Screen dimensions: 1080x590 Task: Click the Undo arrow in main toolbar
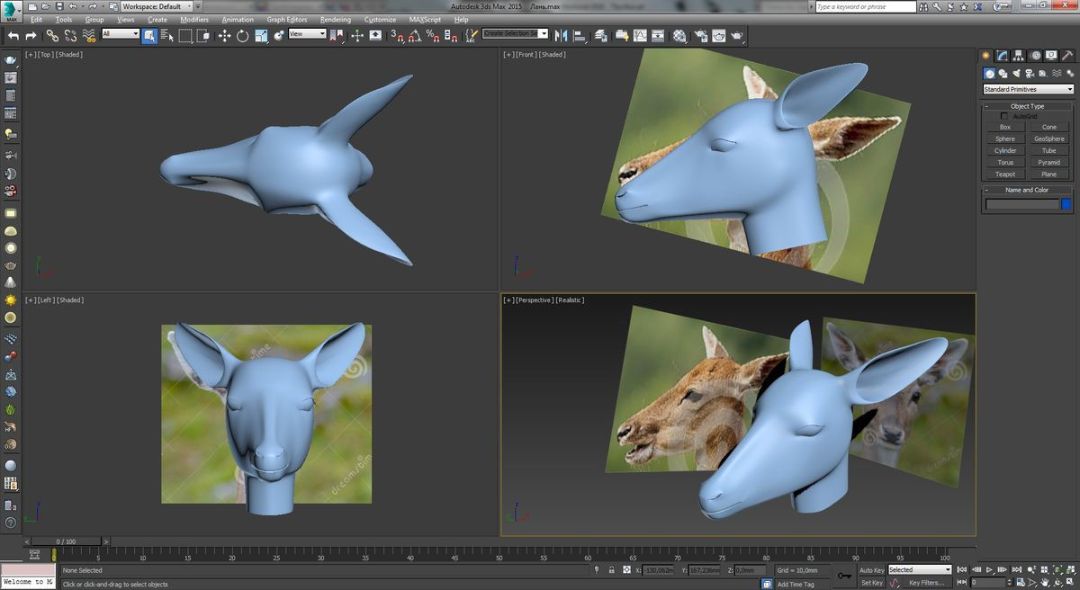click(13, 35)
